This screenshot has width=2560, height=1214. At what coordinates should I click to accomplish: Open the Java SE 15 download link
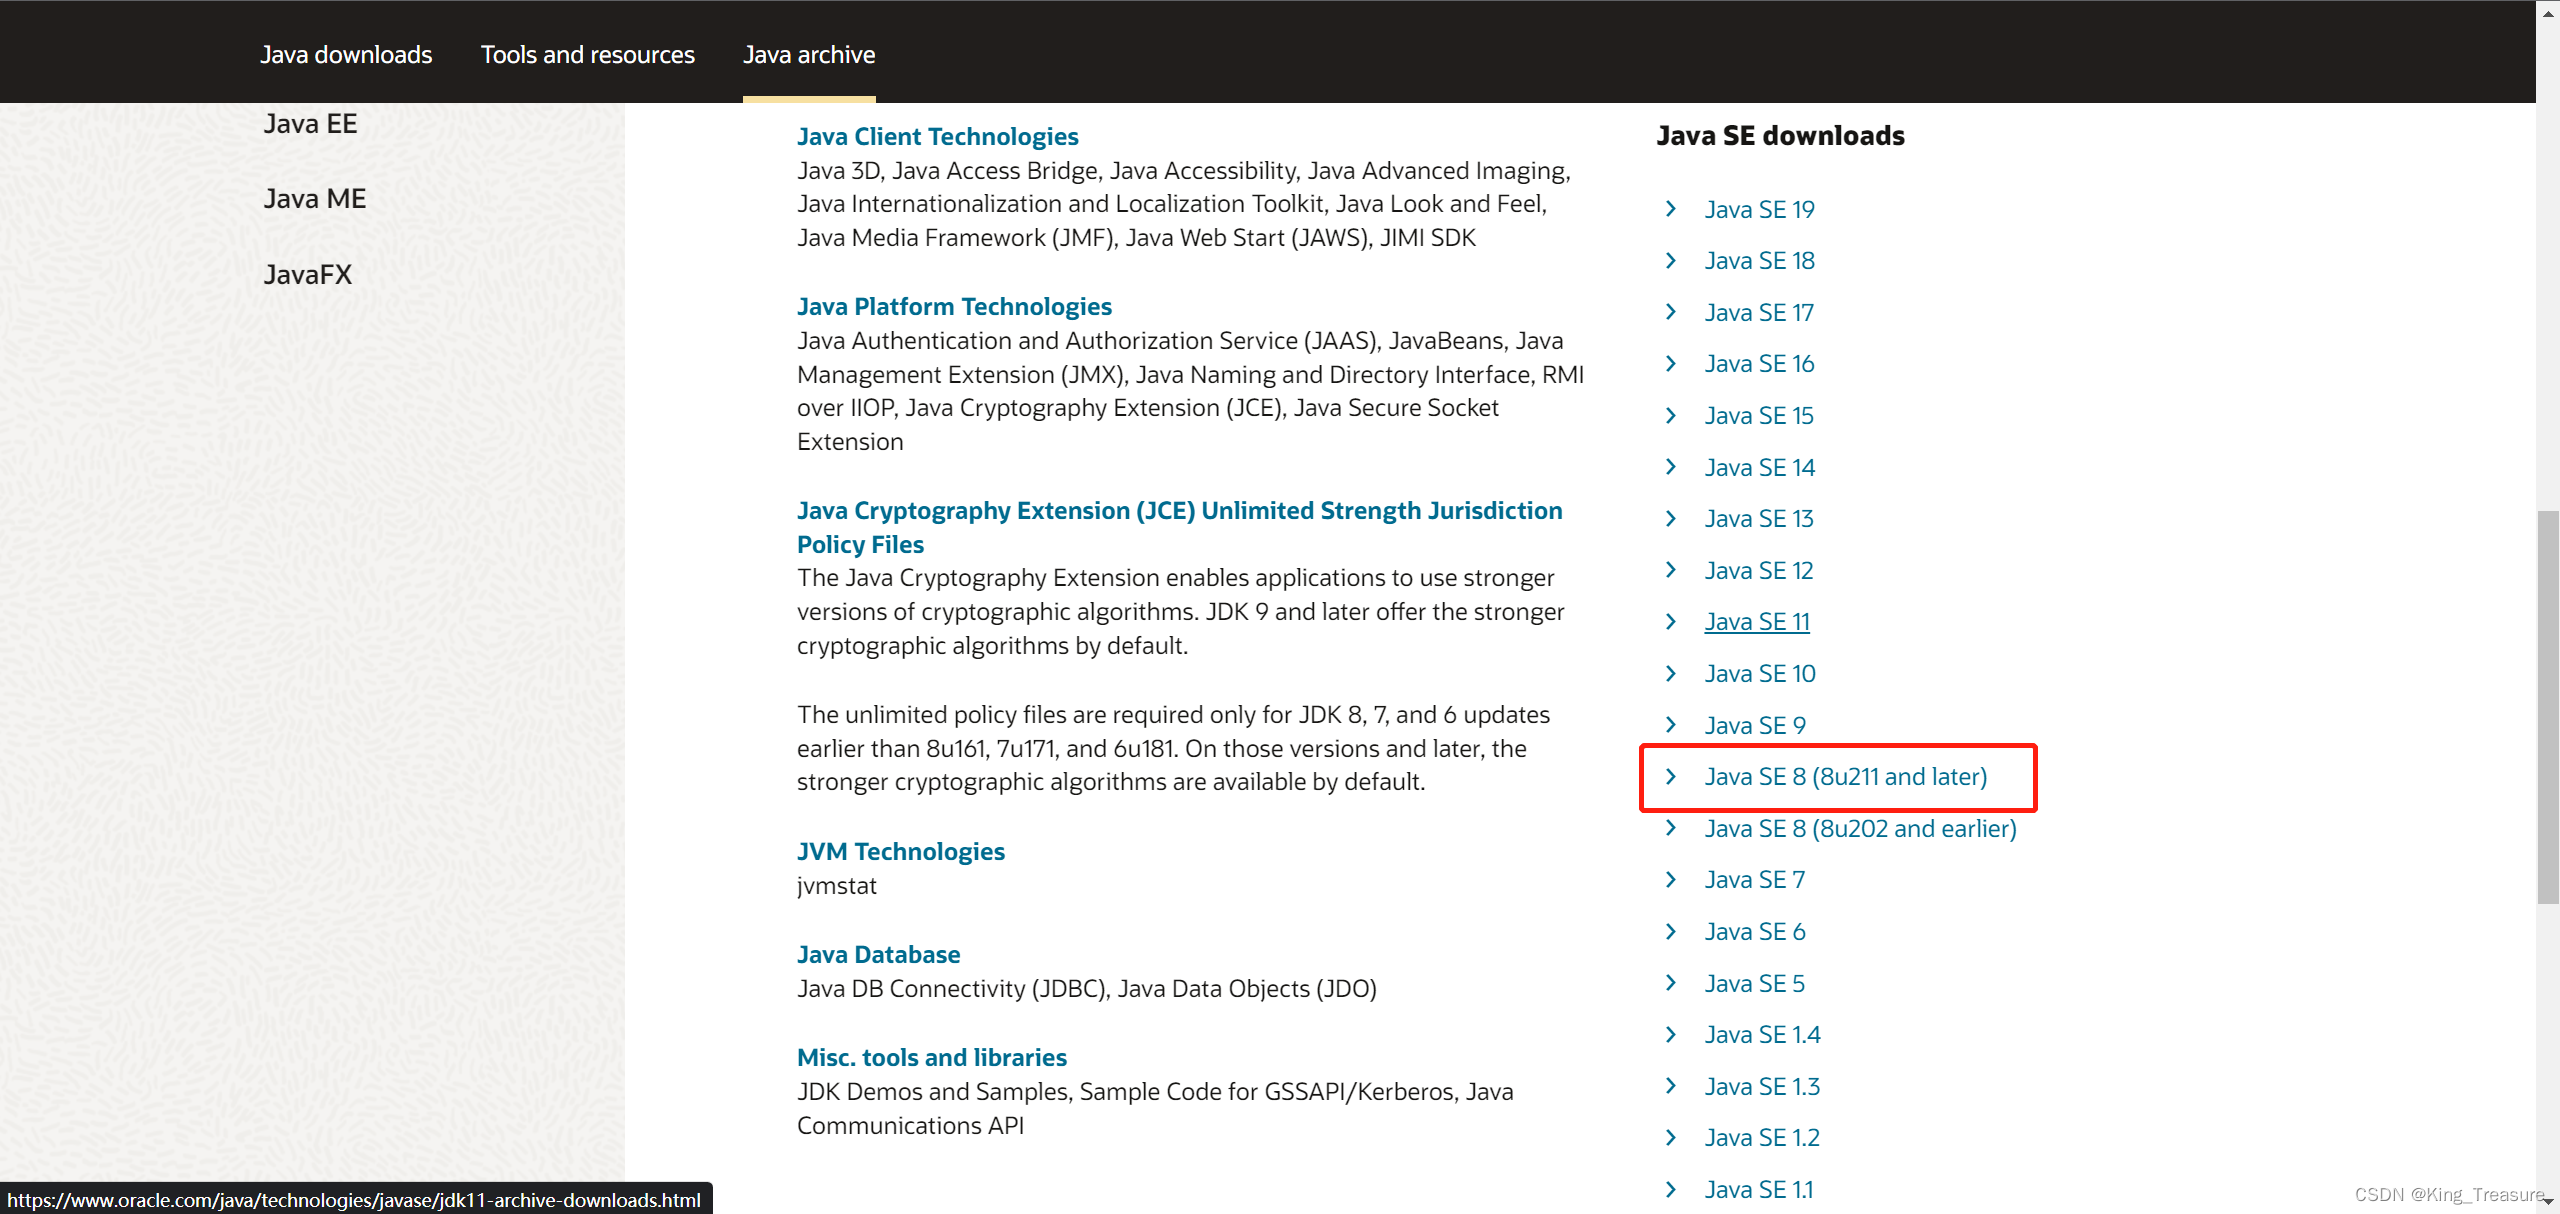[1759, 416]
